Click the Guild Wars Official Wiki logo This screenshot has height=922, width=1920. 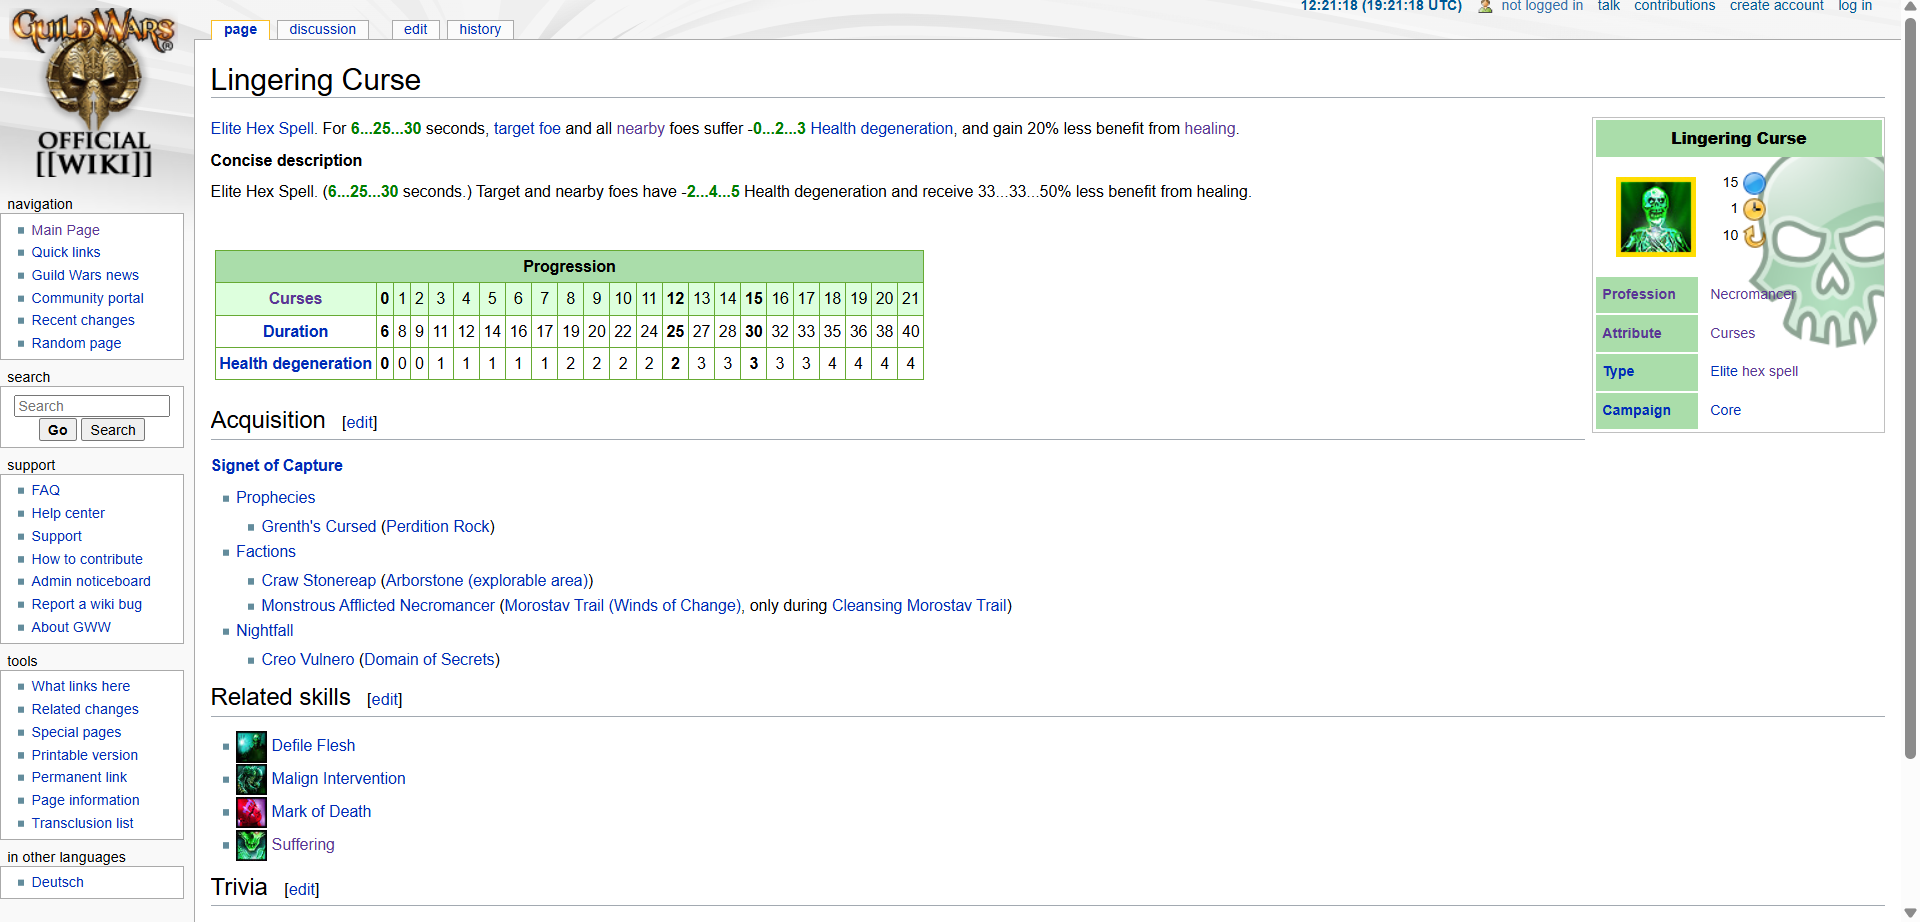point(93,92)
